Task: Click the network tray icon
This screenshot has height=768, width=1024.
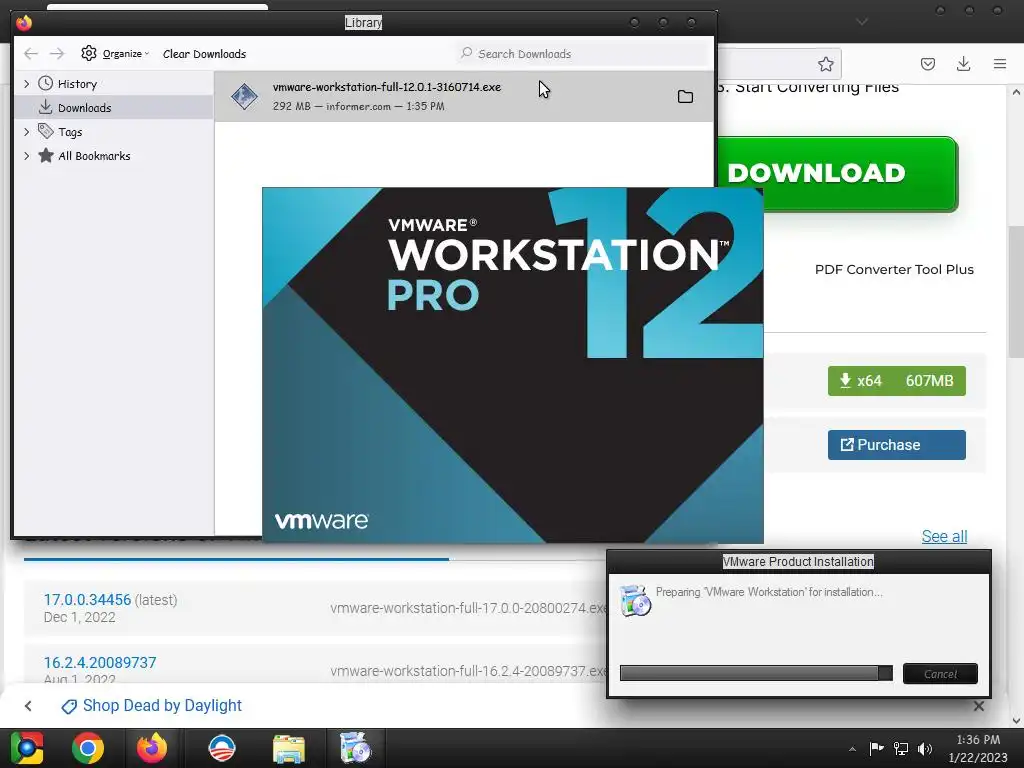Action: (901, 748)
